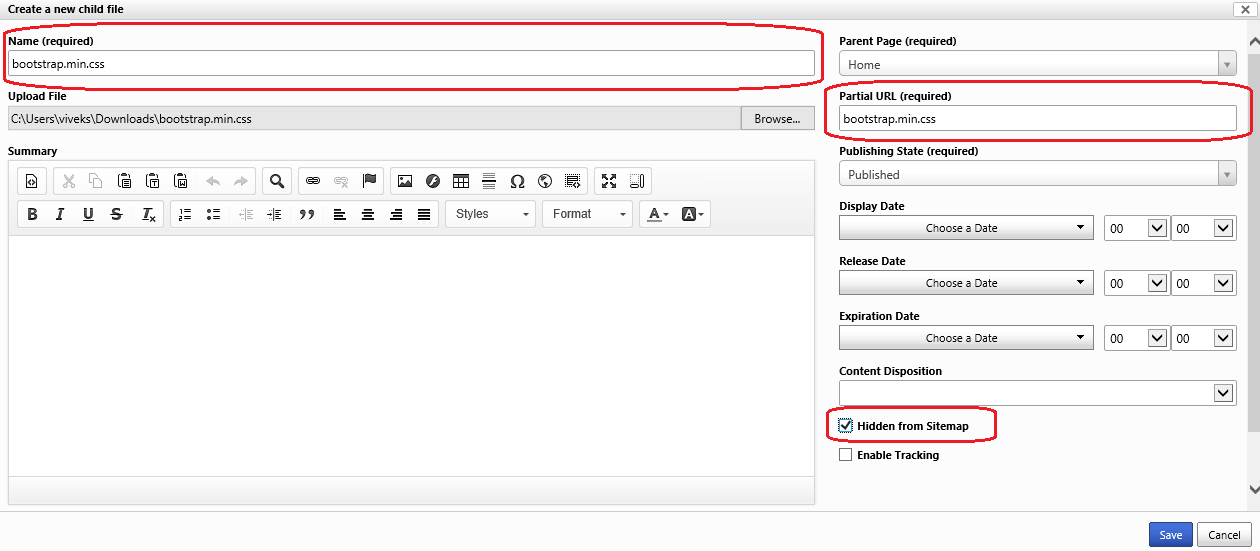1260x551 pixels.
Task: Open the Source view in the editor
Action: click(32, 181)
